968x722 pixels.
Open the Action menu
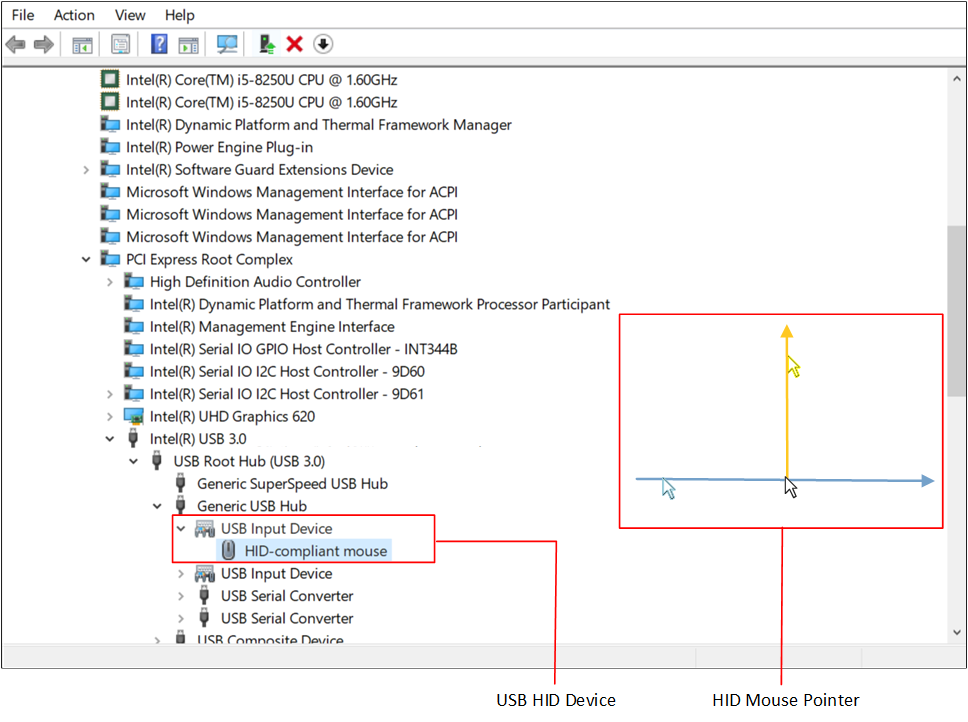click(x=74, y=15)
